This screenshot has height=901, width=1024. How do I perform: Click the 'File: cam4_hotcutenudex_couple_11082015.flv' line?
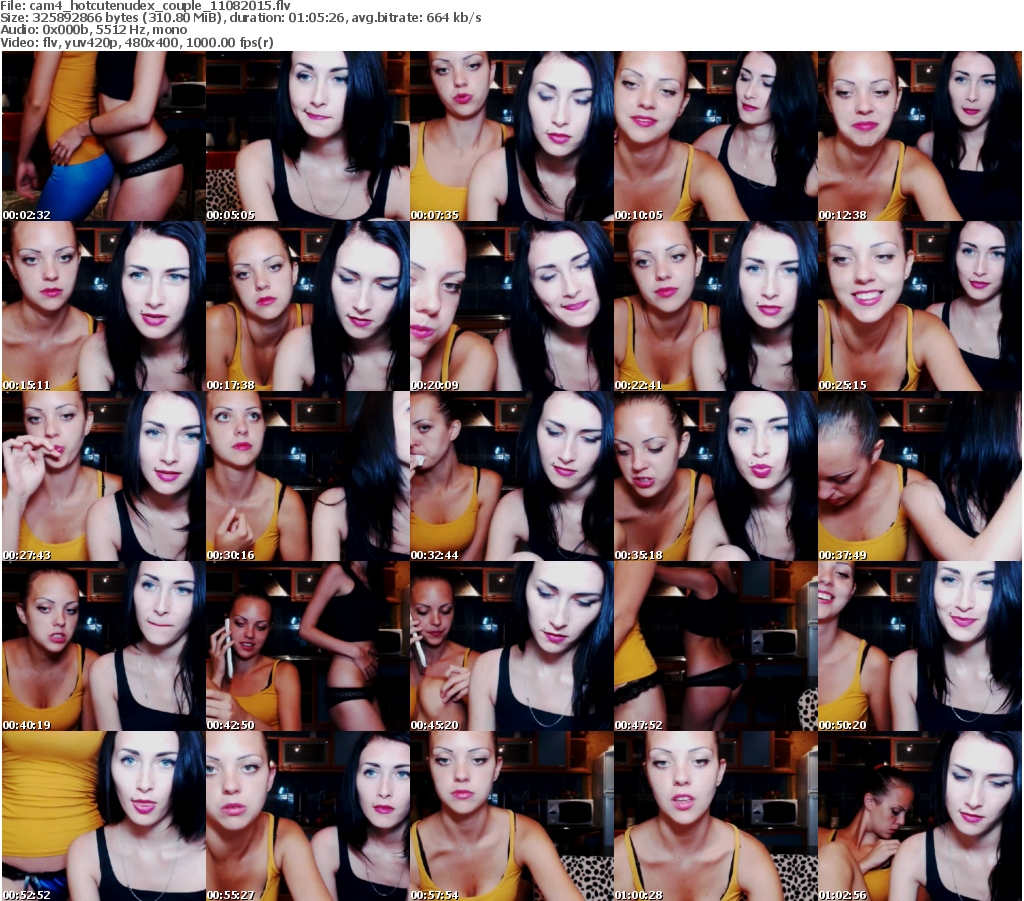coord(146,6)
